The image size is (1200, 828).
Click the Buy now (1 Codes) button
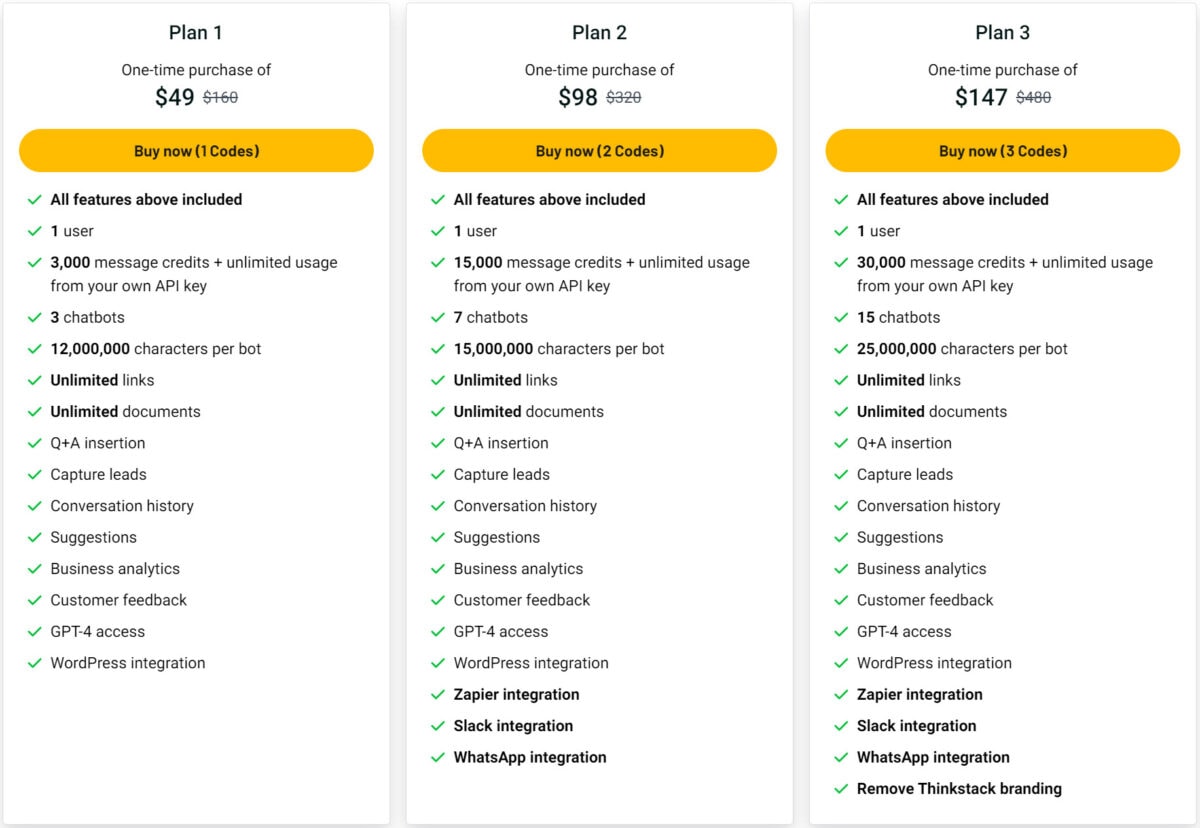[196, 150]
